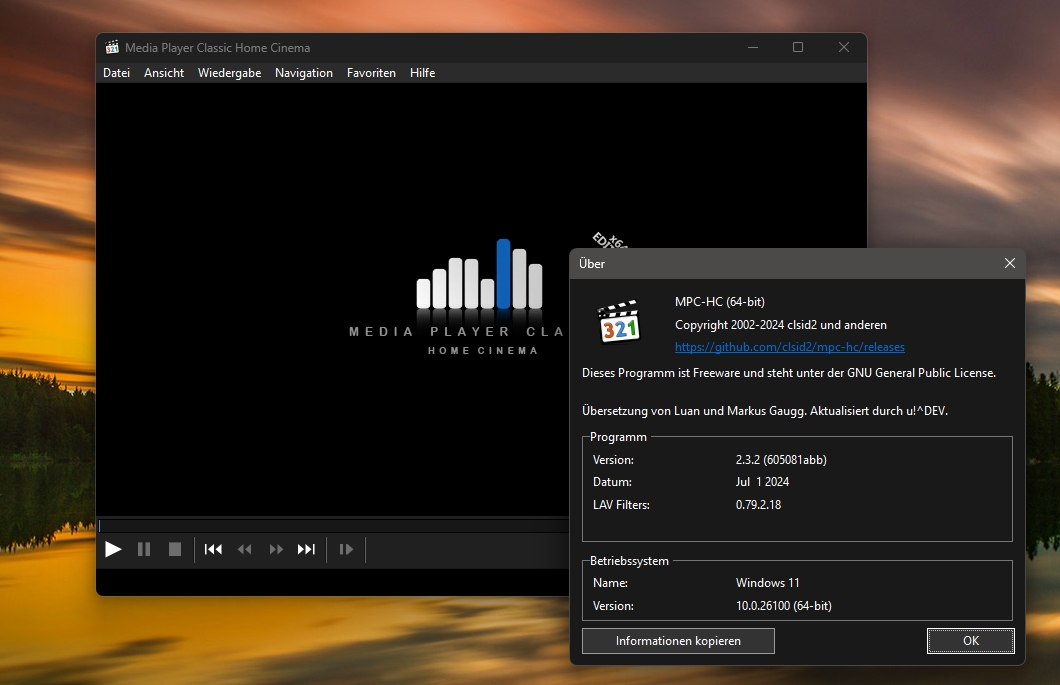This screenshot has height=685, width=1060.
Task: Click the version value 2.3.2 (605081abb)
Action: tap(781, 460)
